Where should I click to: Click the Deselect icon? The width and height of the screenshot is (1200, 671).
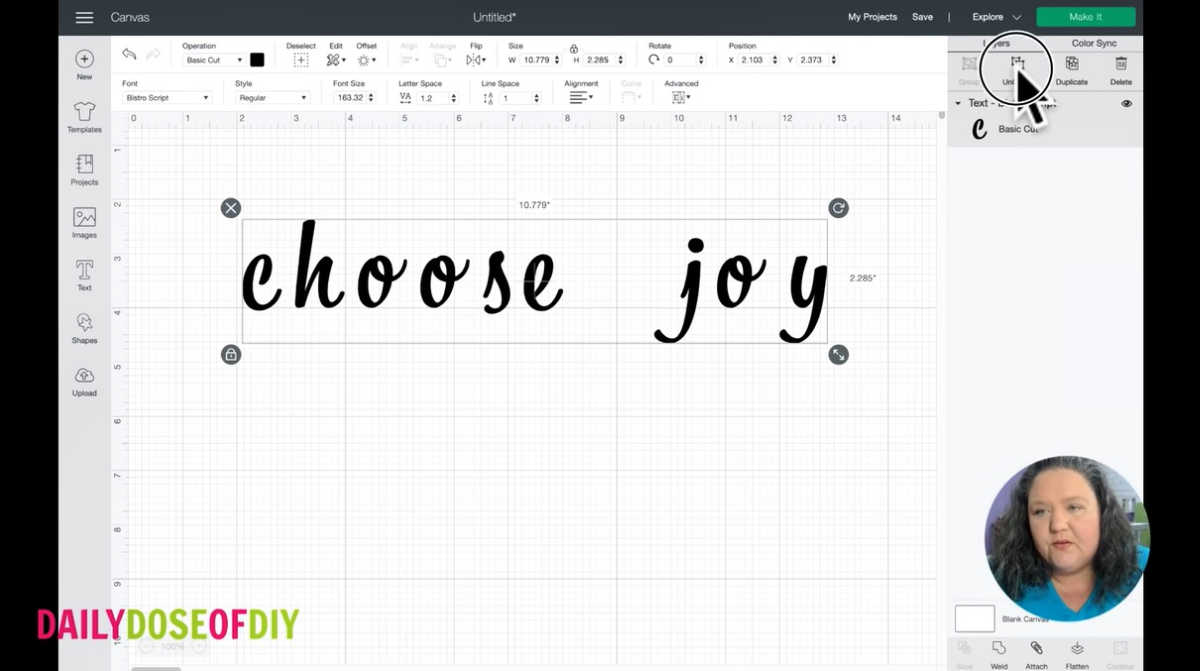(300, 60)
